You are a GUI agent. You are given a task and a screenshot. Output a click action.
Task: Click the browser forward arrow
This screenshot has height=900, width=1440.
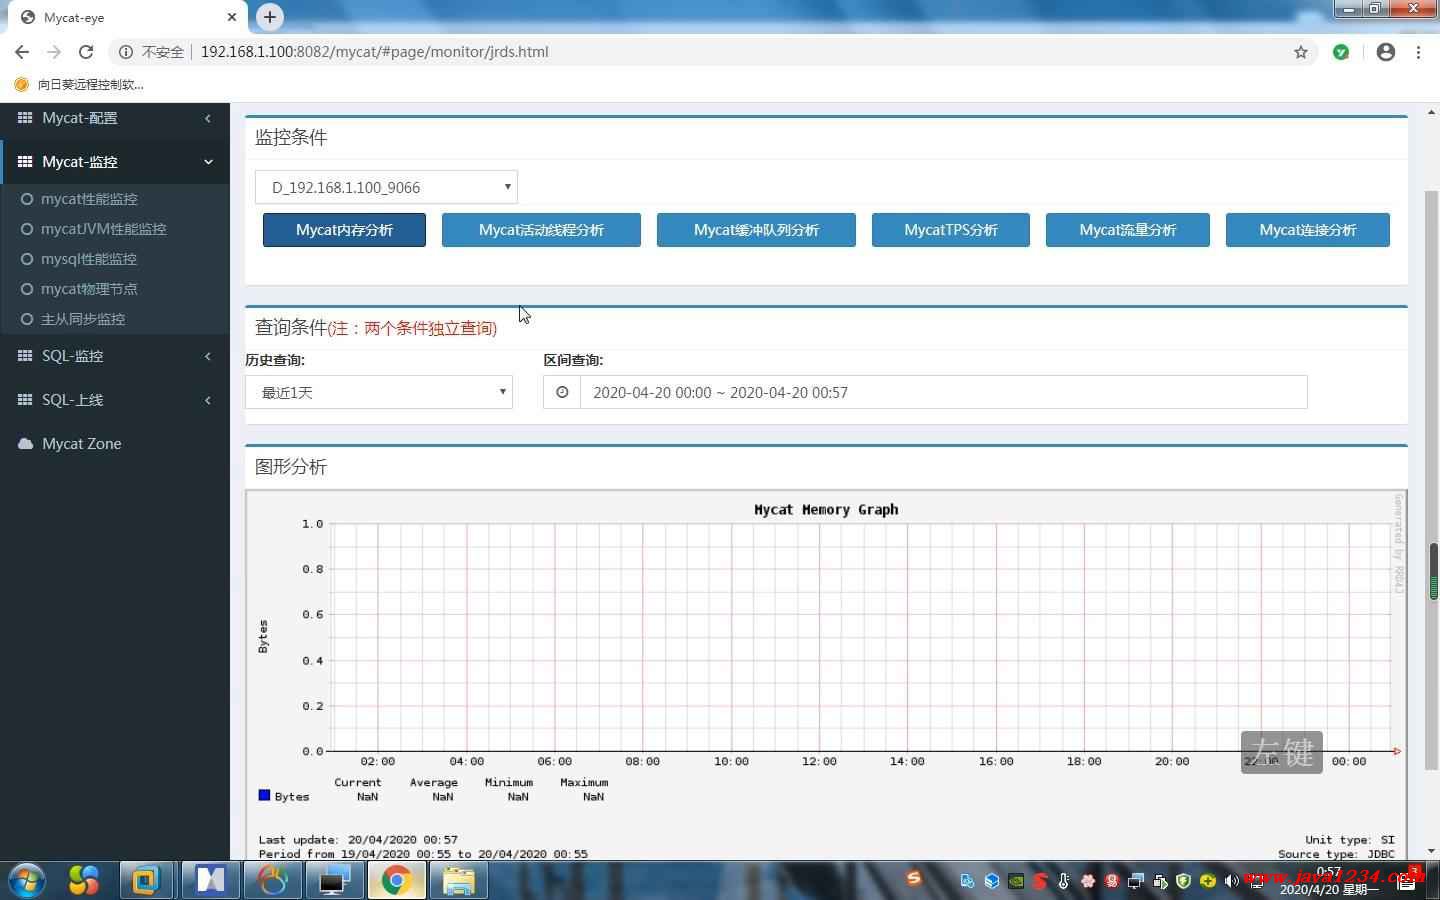click(x=54, y=52)
